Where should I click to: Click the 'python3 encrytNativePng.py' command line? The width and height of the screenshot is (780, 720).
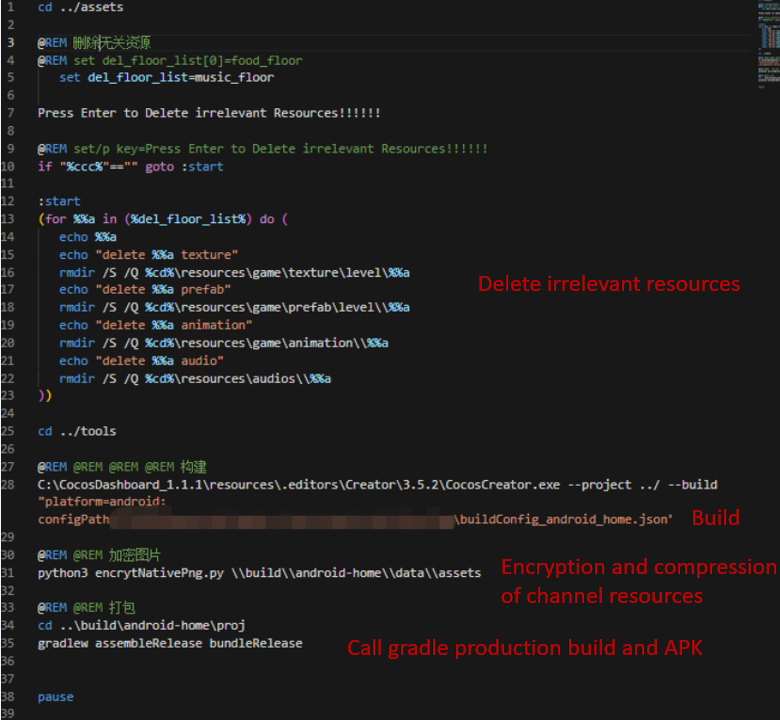pos(258,573)
